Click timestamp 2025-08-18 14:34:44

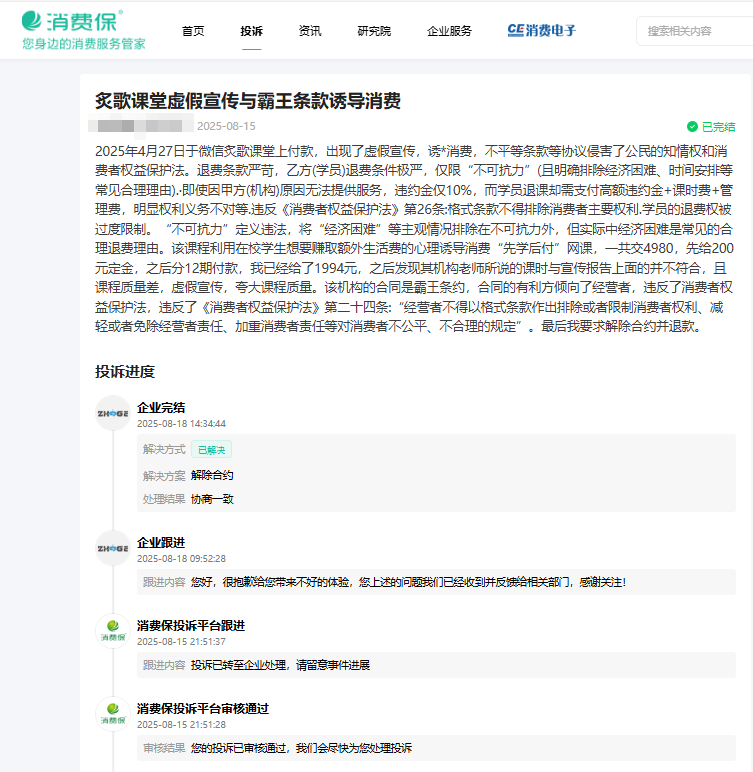coord(181,424)
